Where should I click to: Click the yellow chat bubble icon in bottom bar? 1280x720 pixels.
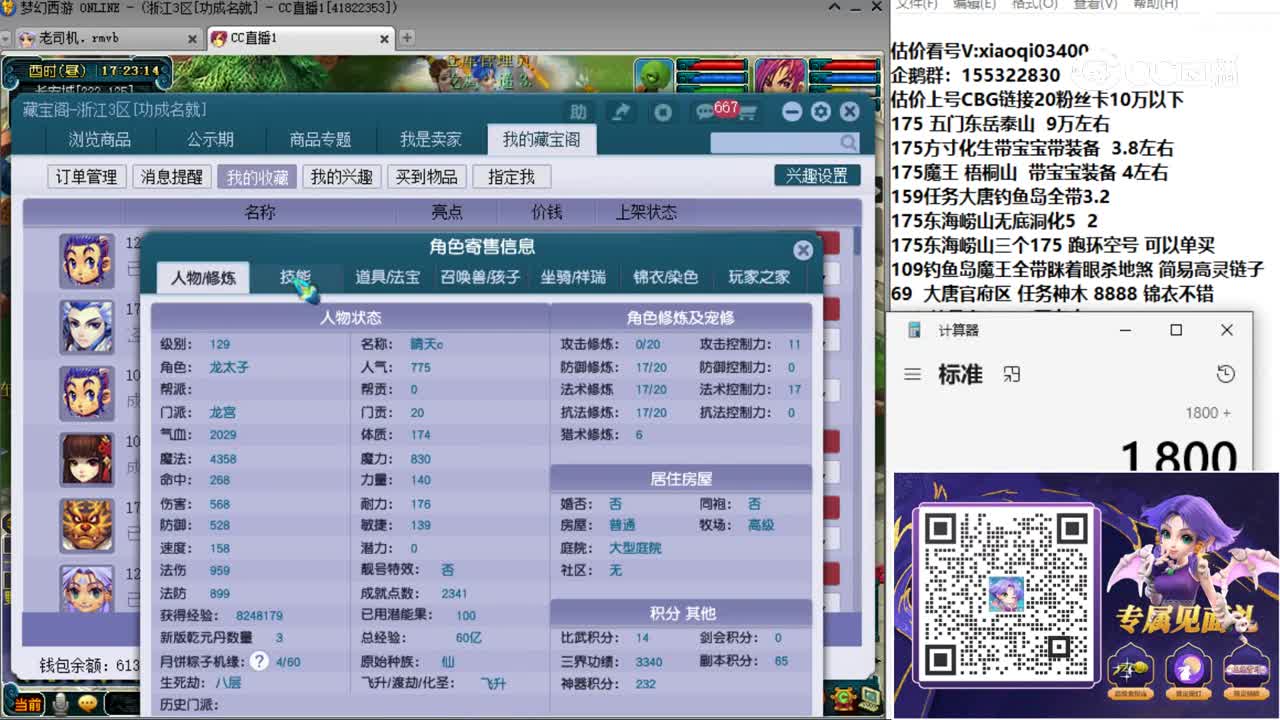pos(88,704)
